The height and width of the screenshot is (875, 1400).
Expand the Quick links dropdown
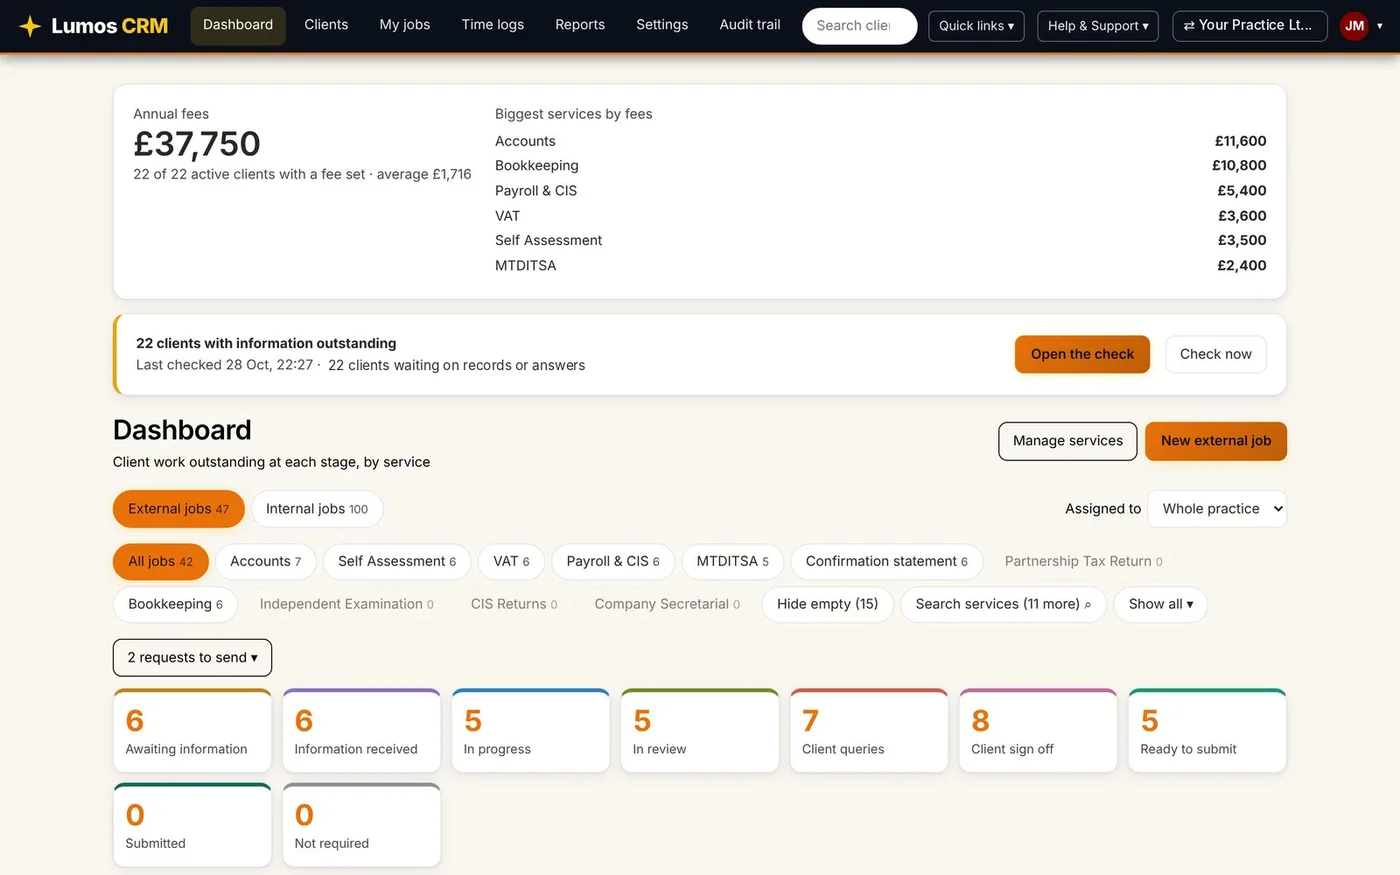[x=976, y=26]
